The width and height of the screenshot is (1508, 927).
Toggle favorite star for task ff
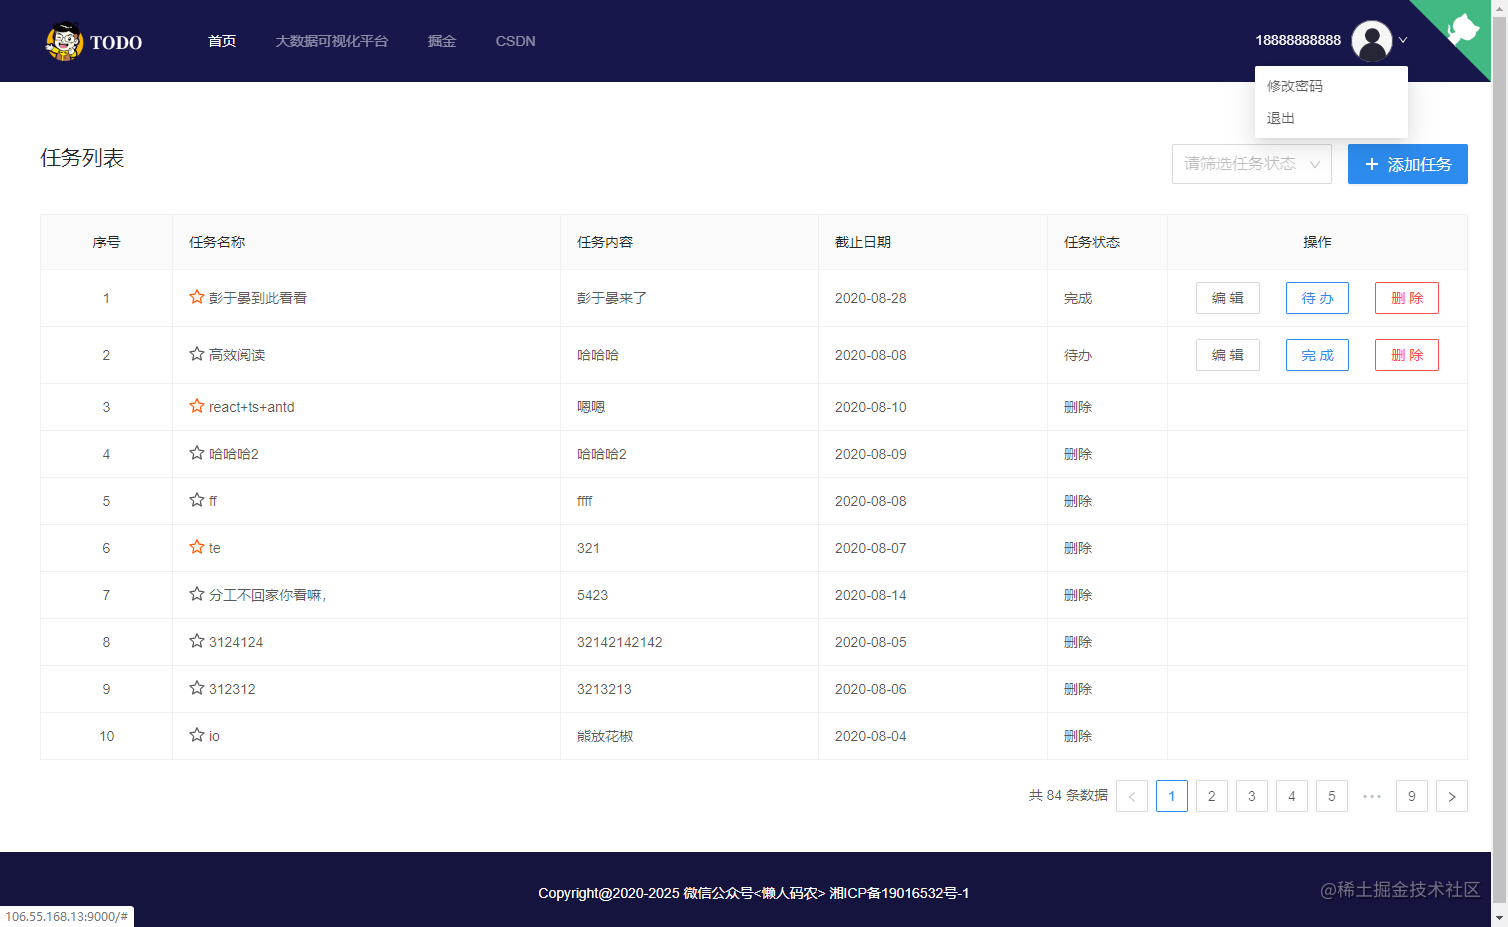point(196,500)
